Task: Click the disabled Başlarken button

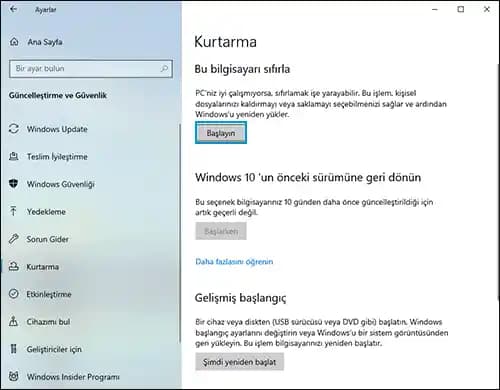Action: pos(221,231)
